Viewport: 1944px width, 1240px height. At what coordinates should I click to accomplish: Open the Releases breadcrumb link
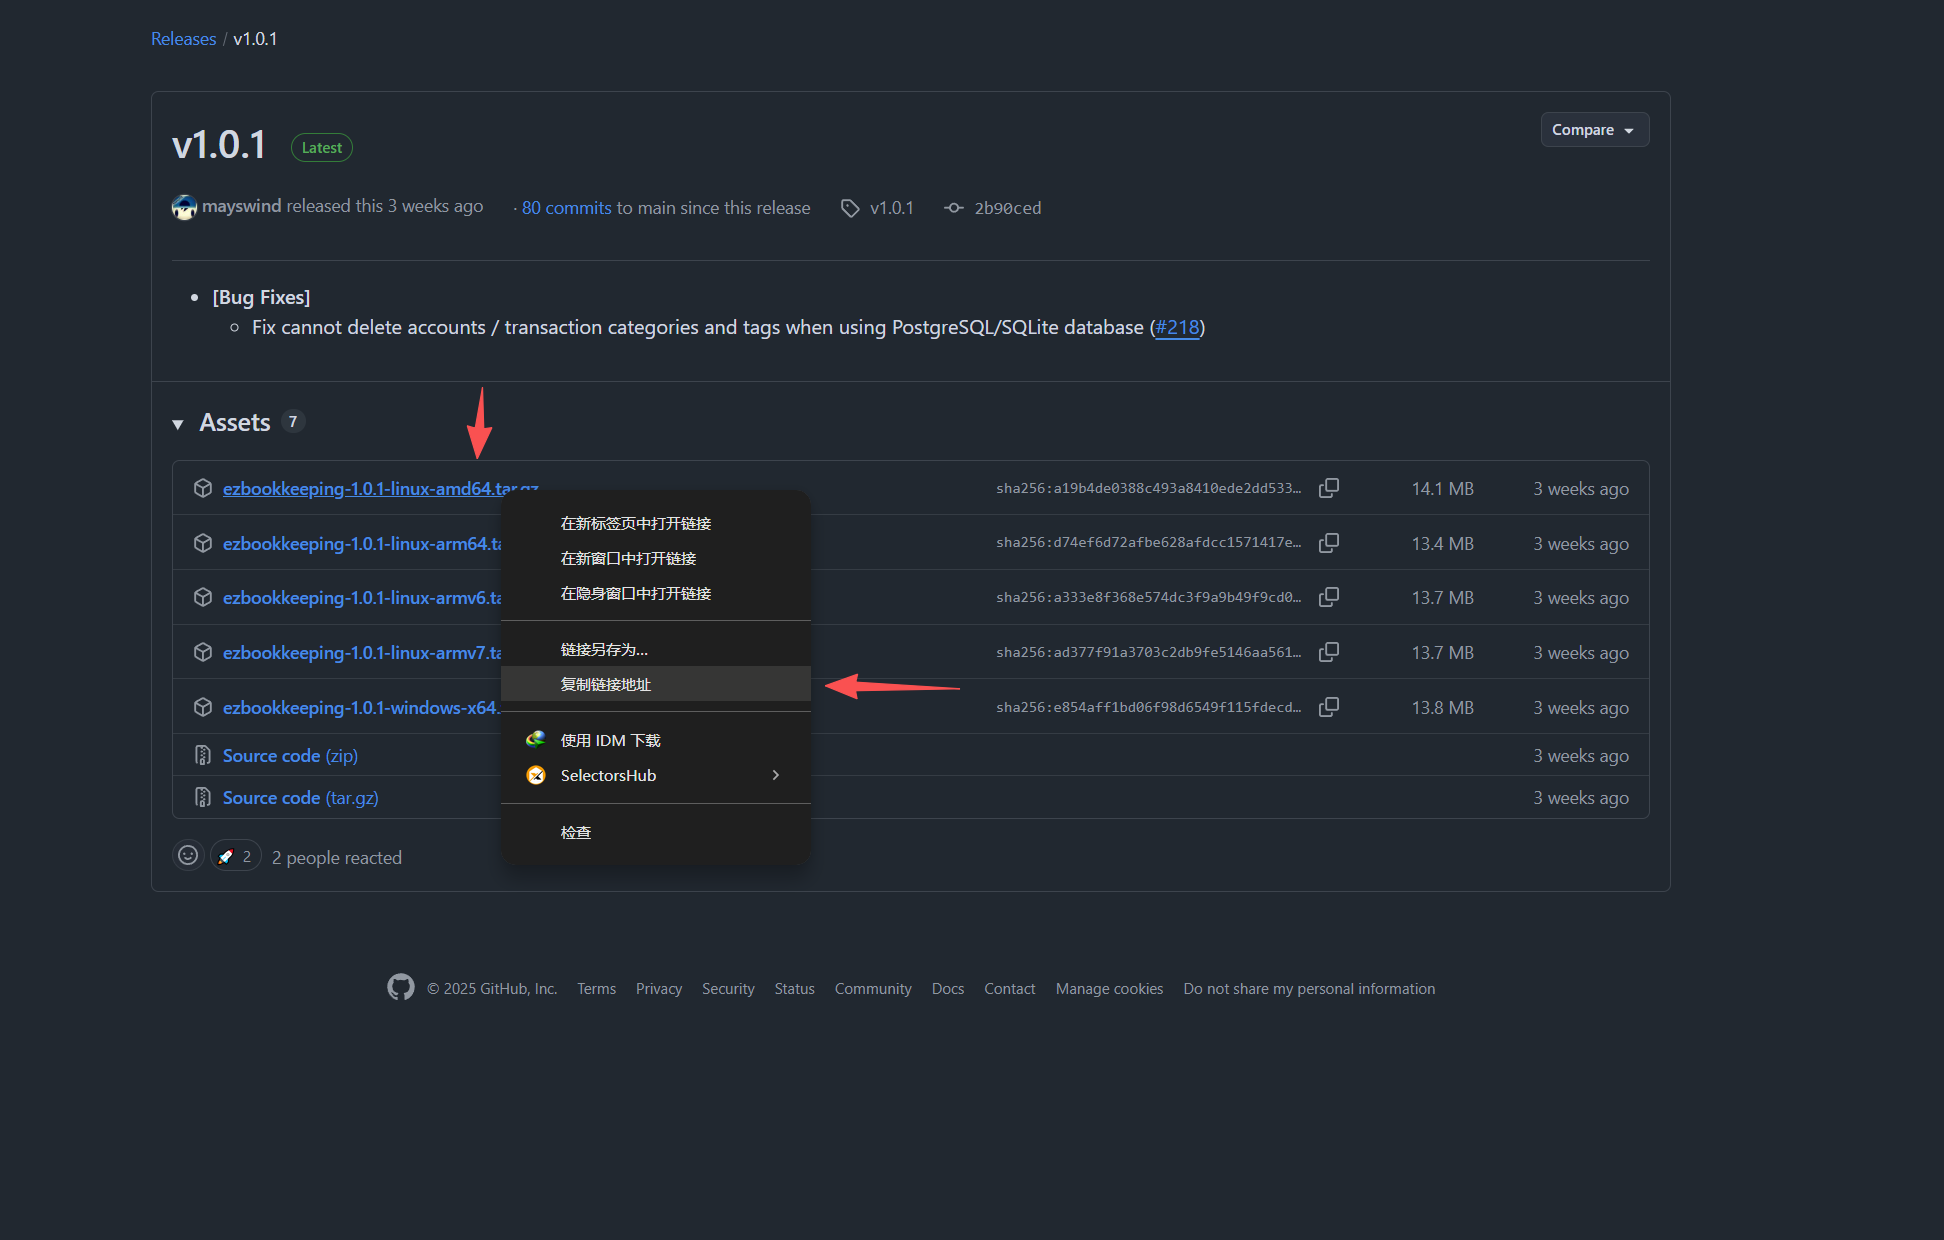point(183,39)
